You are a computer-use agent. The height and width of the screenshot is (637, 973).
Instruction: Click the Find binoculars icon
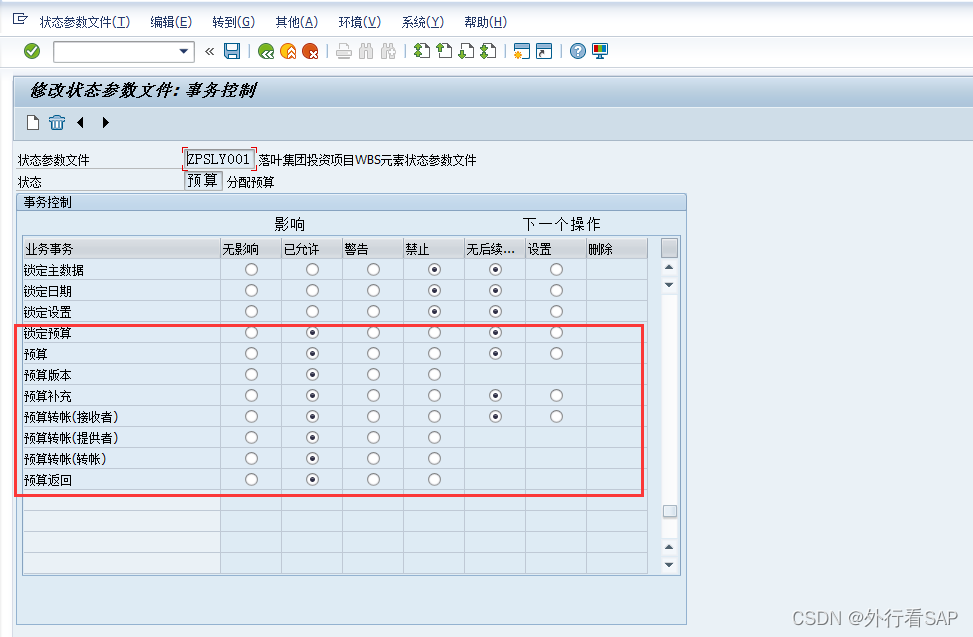(366, 51)
